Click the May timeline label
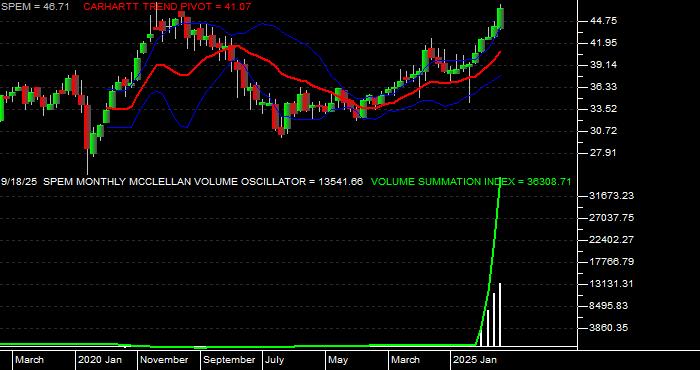 coord(339,360)
